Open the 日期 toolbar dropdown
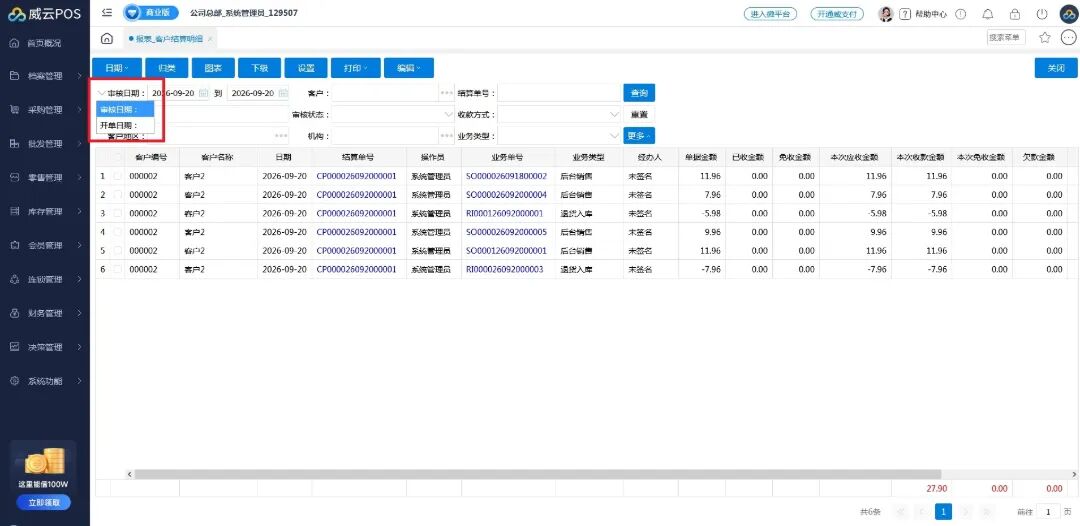This screenshot has width=1080, height=526. 117,68
